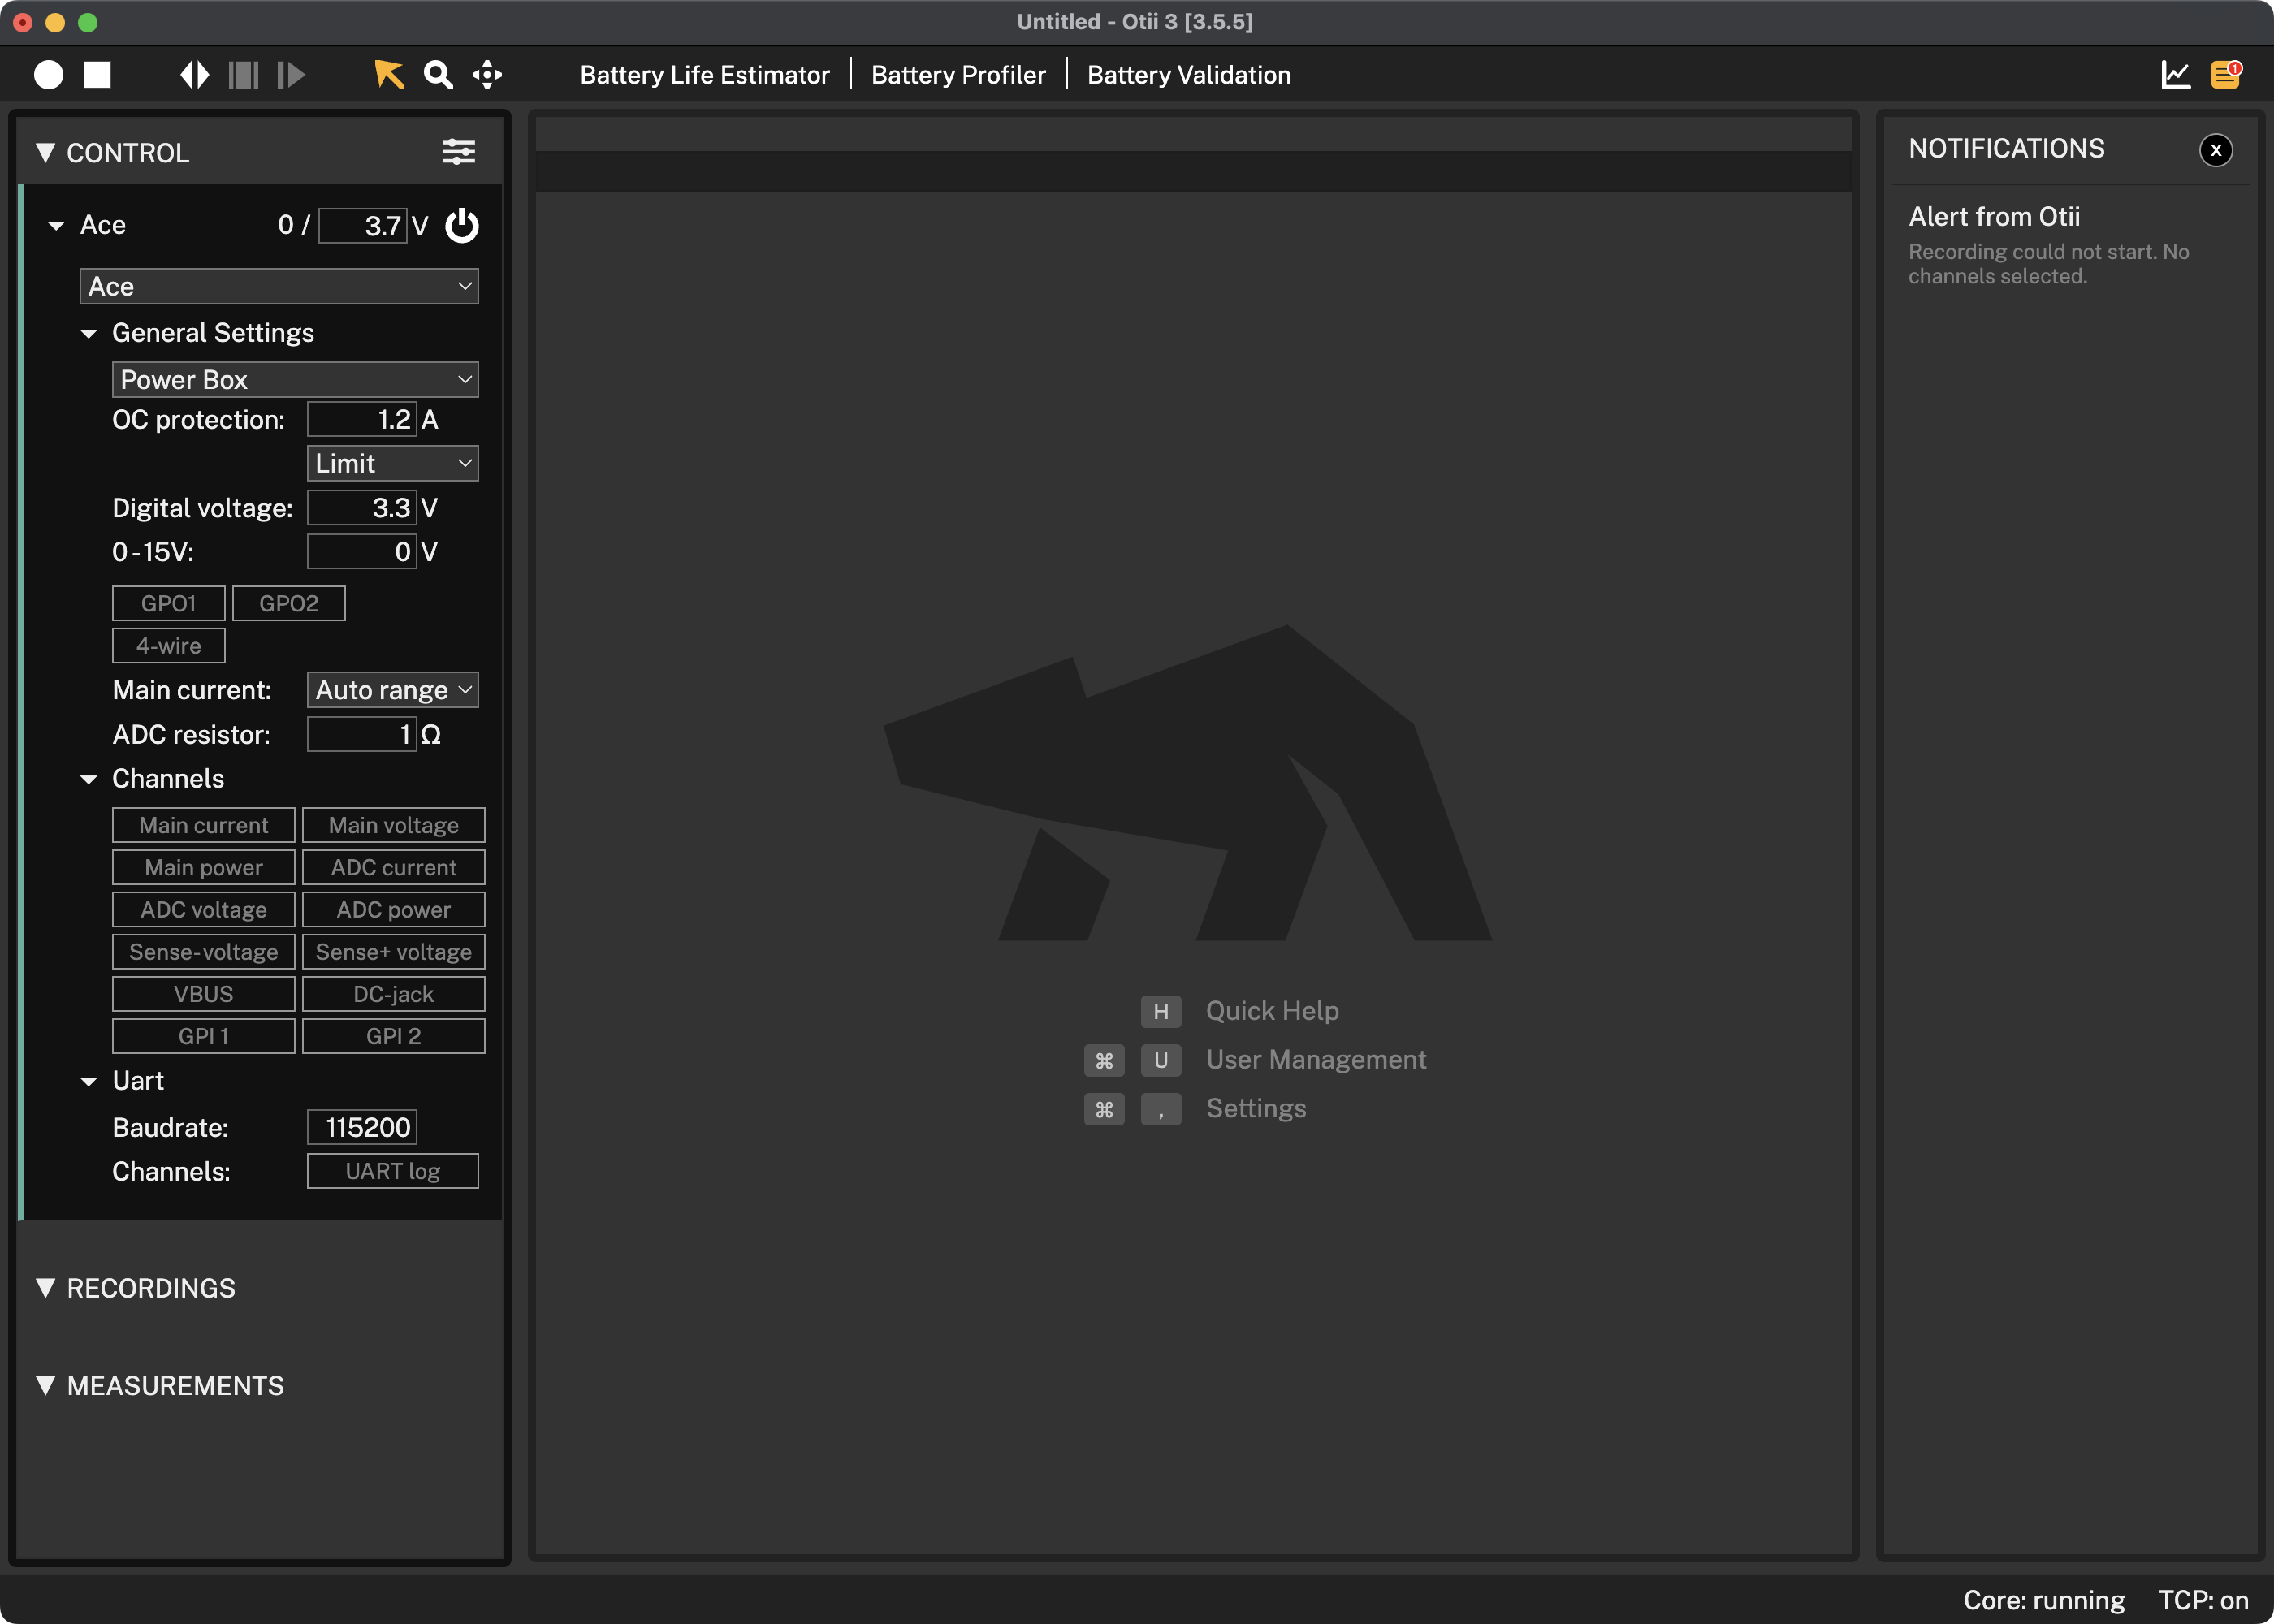Open Battery Validation

[x=1189, y=75]
